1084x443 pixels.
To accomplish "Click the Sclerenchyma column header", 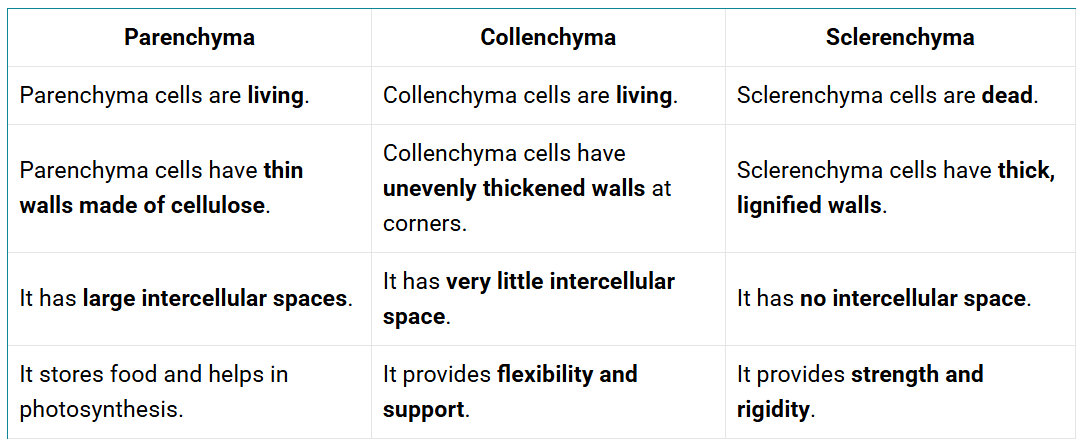I will [x=899, y=38].
